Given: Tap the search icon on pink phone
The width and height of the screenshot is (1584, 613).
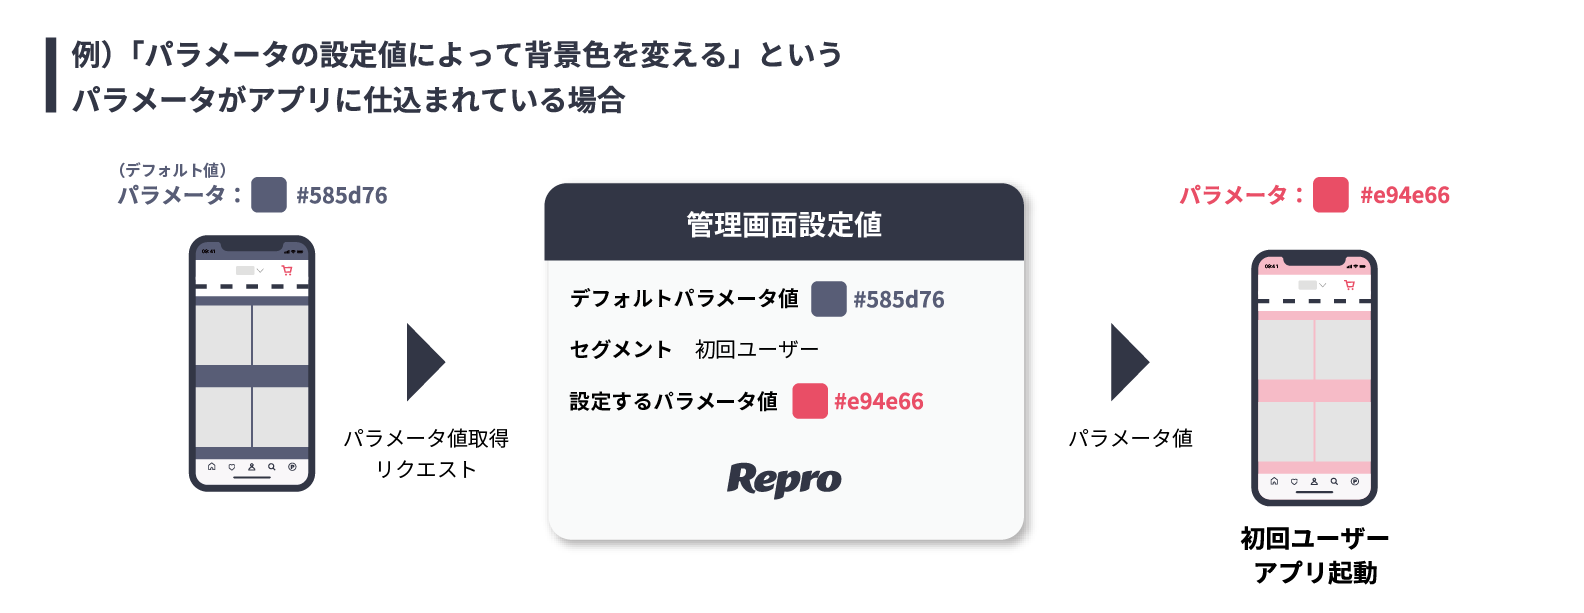Looking at the screenshot, I should click(1334, 481).
